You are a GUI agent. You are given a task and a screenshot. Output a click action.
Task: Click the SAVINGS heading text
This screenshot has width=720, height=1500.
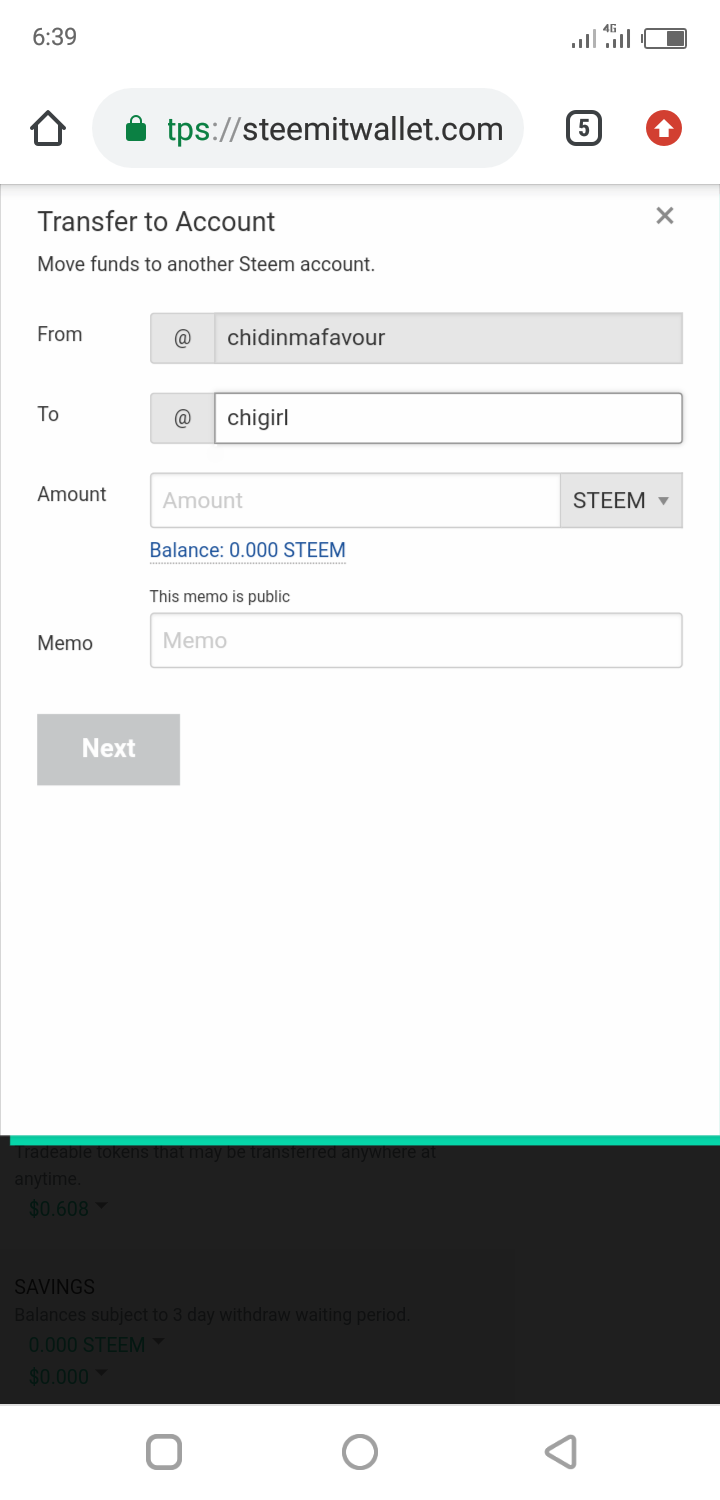(55, 1287)
